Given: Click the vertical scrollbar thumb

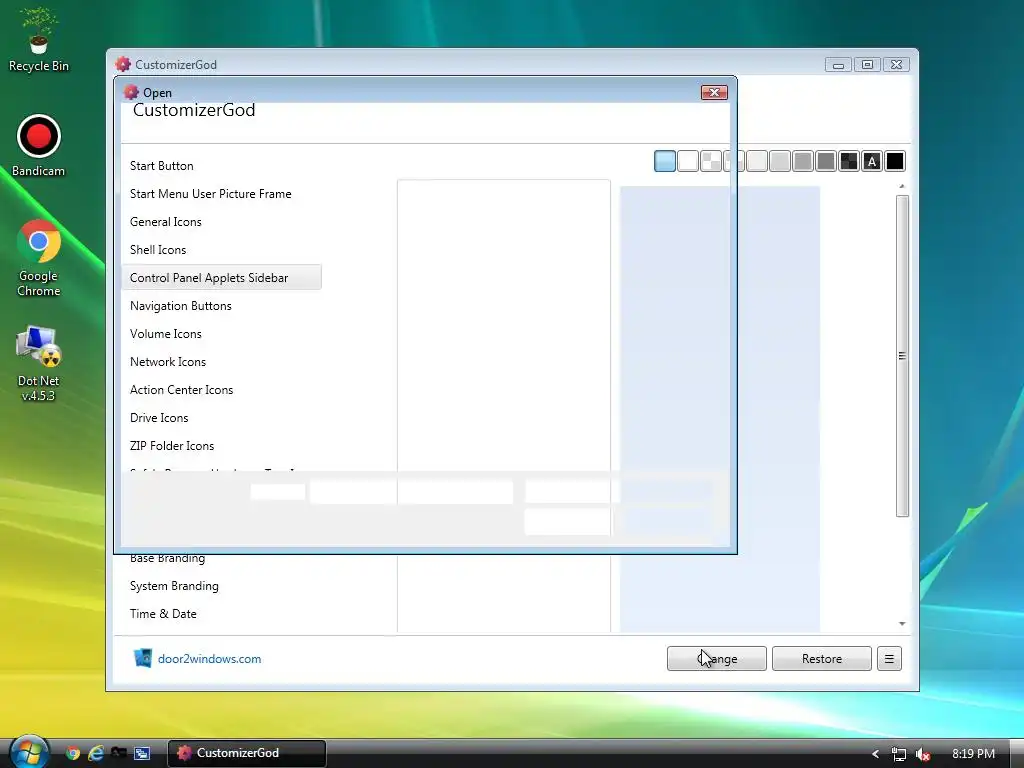Looking at the screenshot, I should coord(902,356).
